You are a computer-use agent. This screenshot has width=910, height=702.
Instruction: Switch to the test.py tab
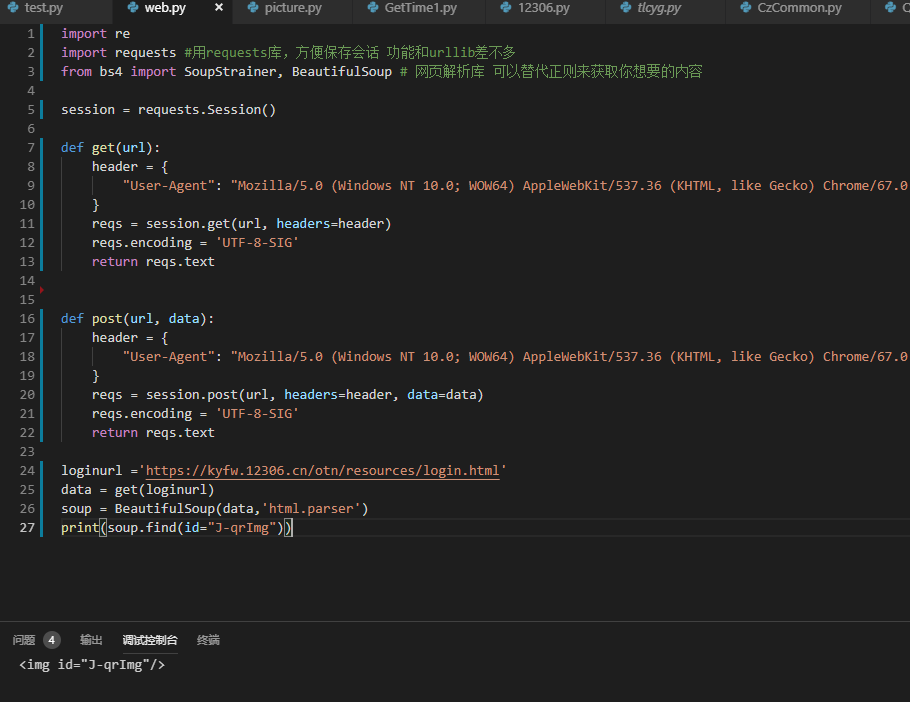coord(44,8)
